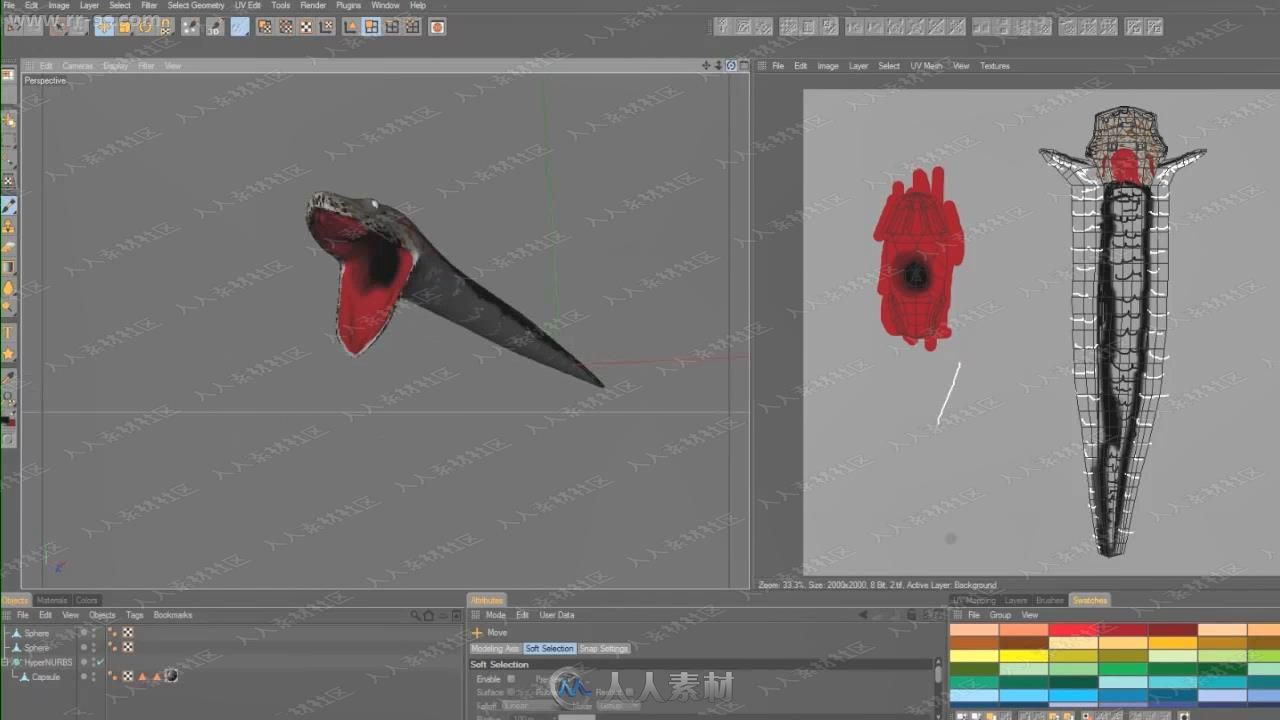The width and height of the screenshot is (1280, 720).
Task: Click the Capsule's black material sphere tag
Action: 171,676
